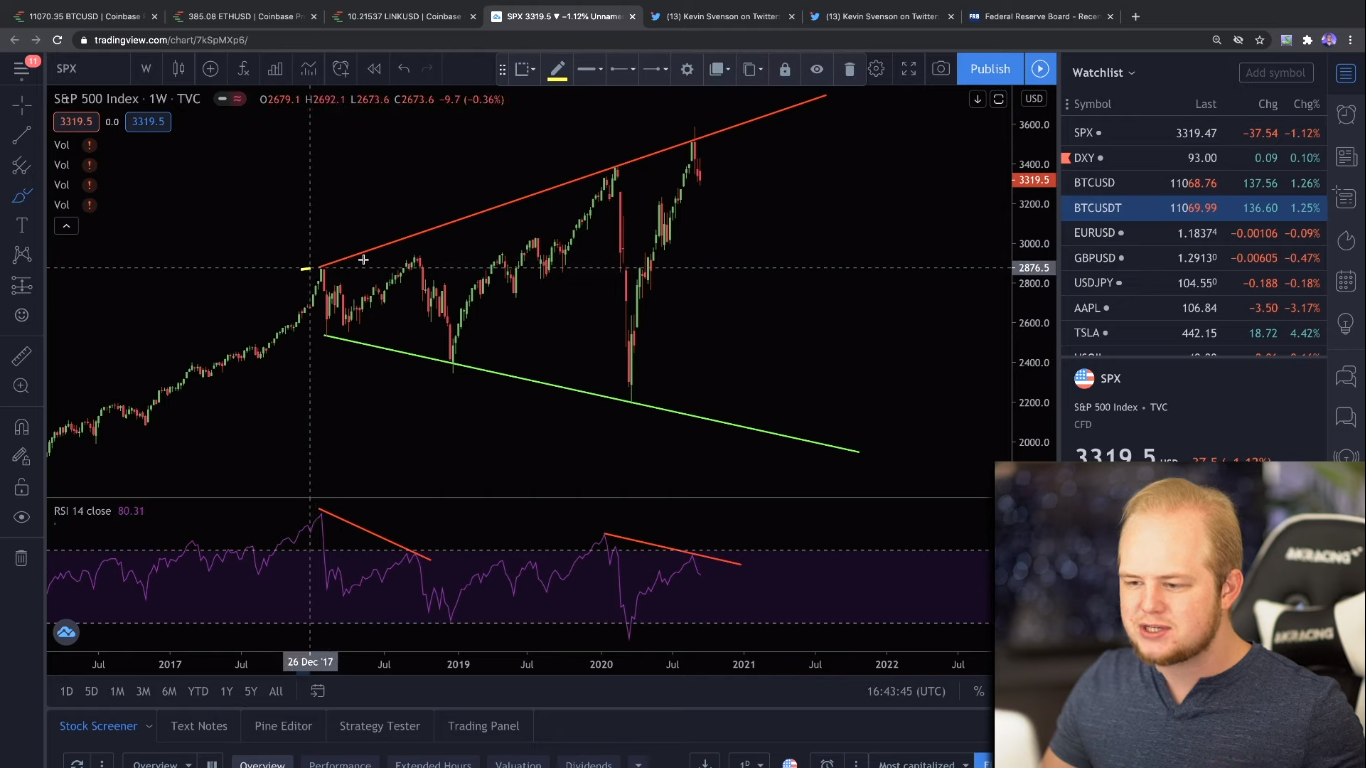
Task: Open the pitchfork and Gann tools
Action: pyautogui.click(x=21, y=165)
